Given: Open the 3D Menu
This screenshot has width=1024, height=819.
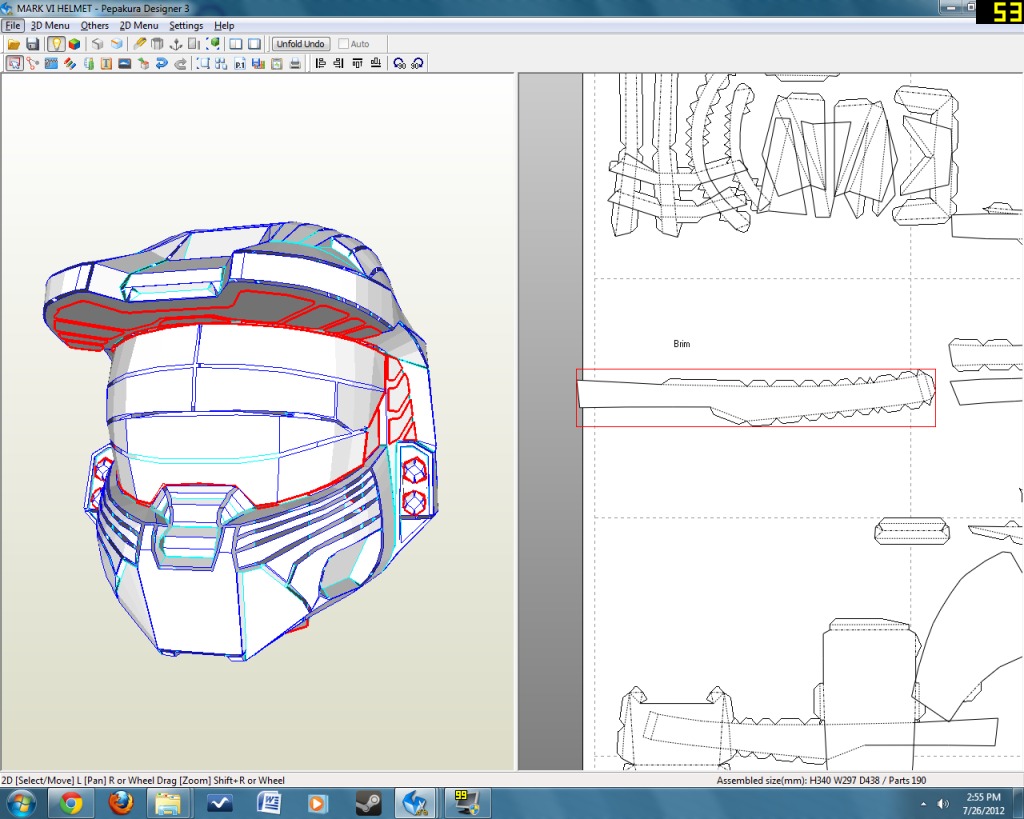Looking at the screenshot, I should [x=50, y=25].
